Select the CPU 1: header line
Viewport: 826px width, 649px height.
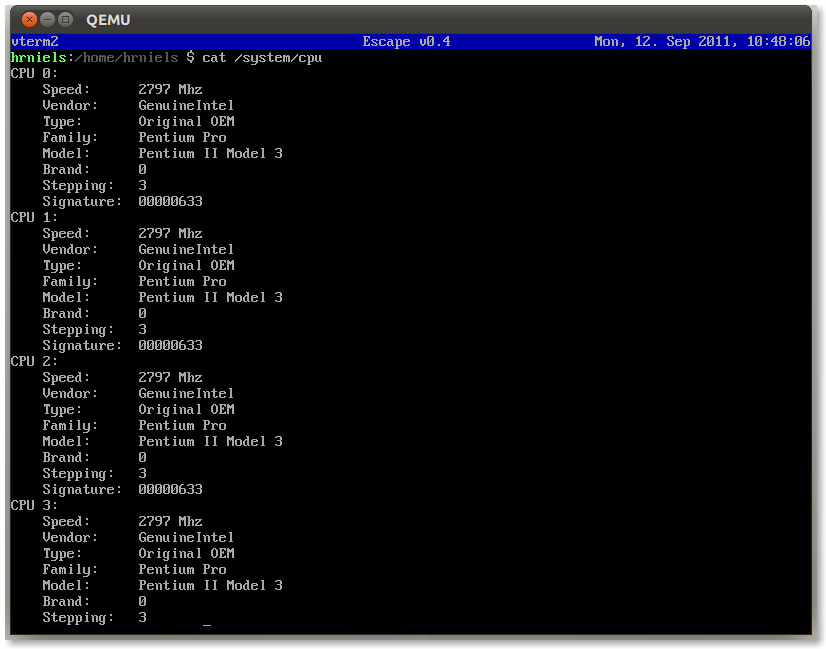click(x=34, y=218)
